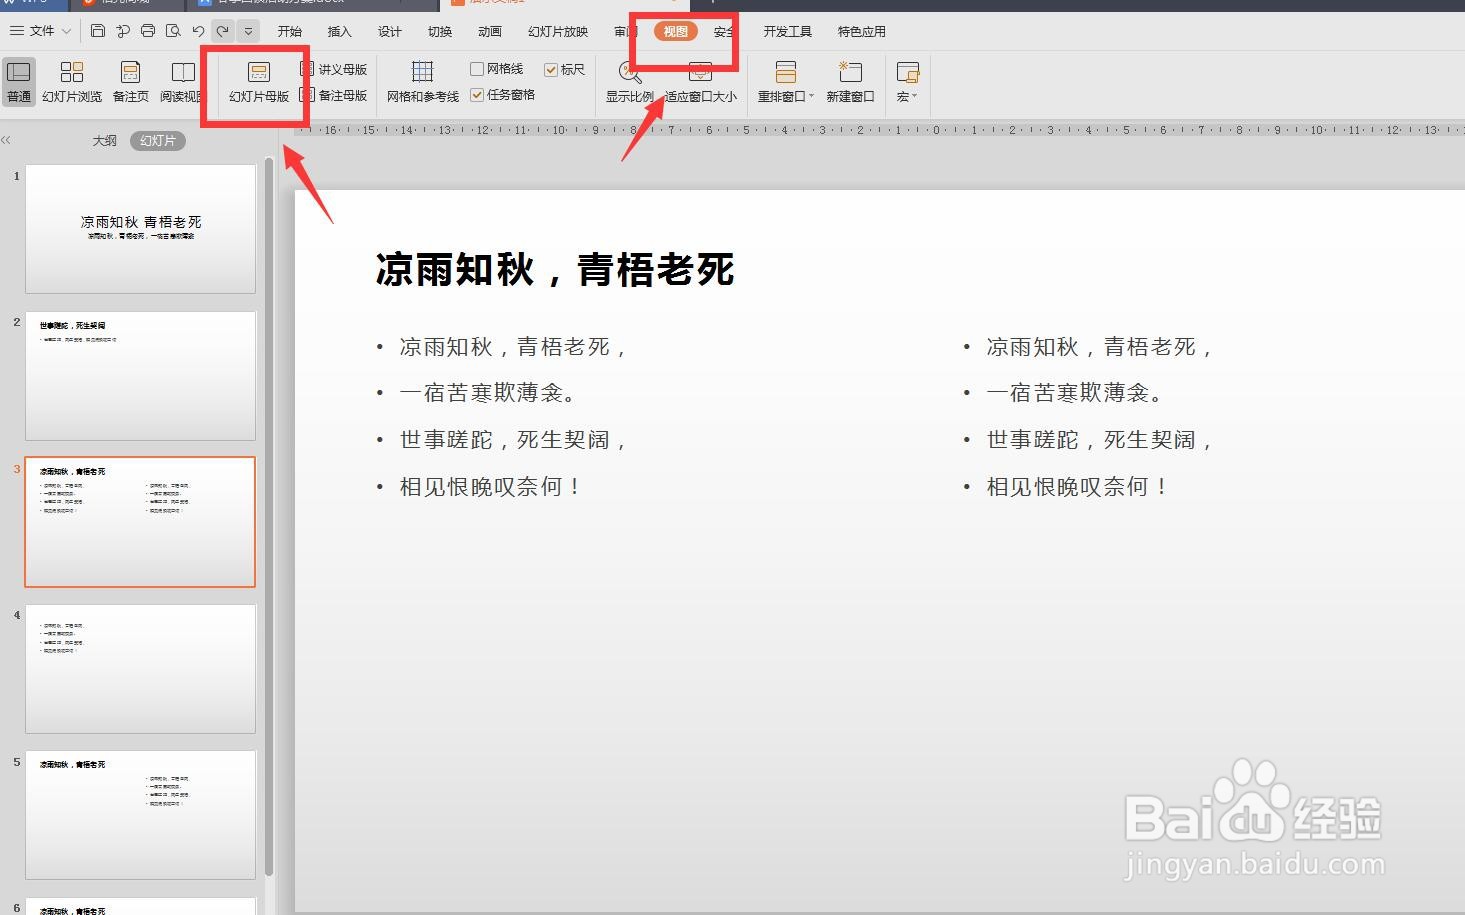Open the Slide Show (幻灯片放映) tab
This screenshot has width=1465, height=915.
(558, 31)
